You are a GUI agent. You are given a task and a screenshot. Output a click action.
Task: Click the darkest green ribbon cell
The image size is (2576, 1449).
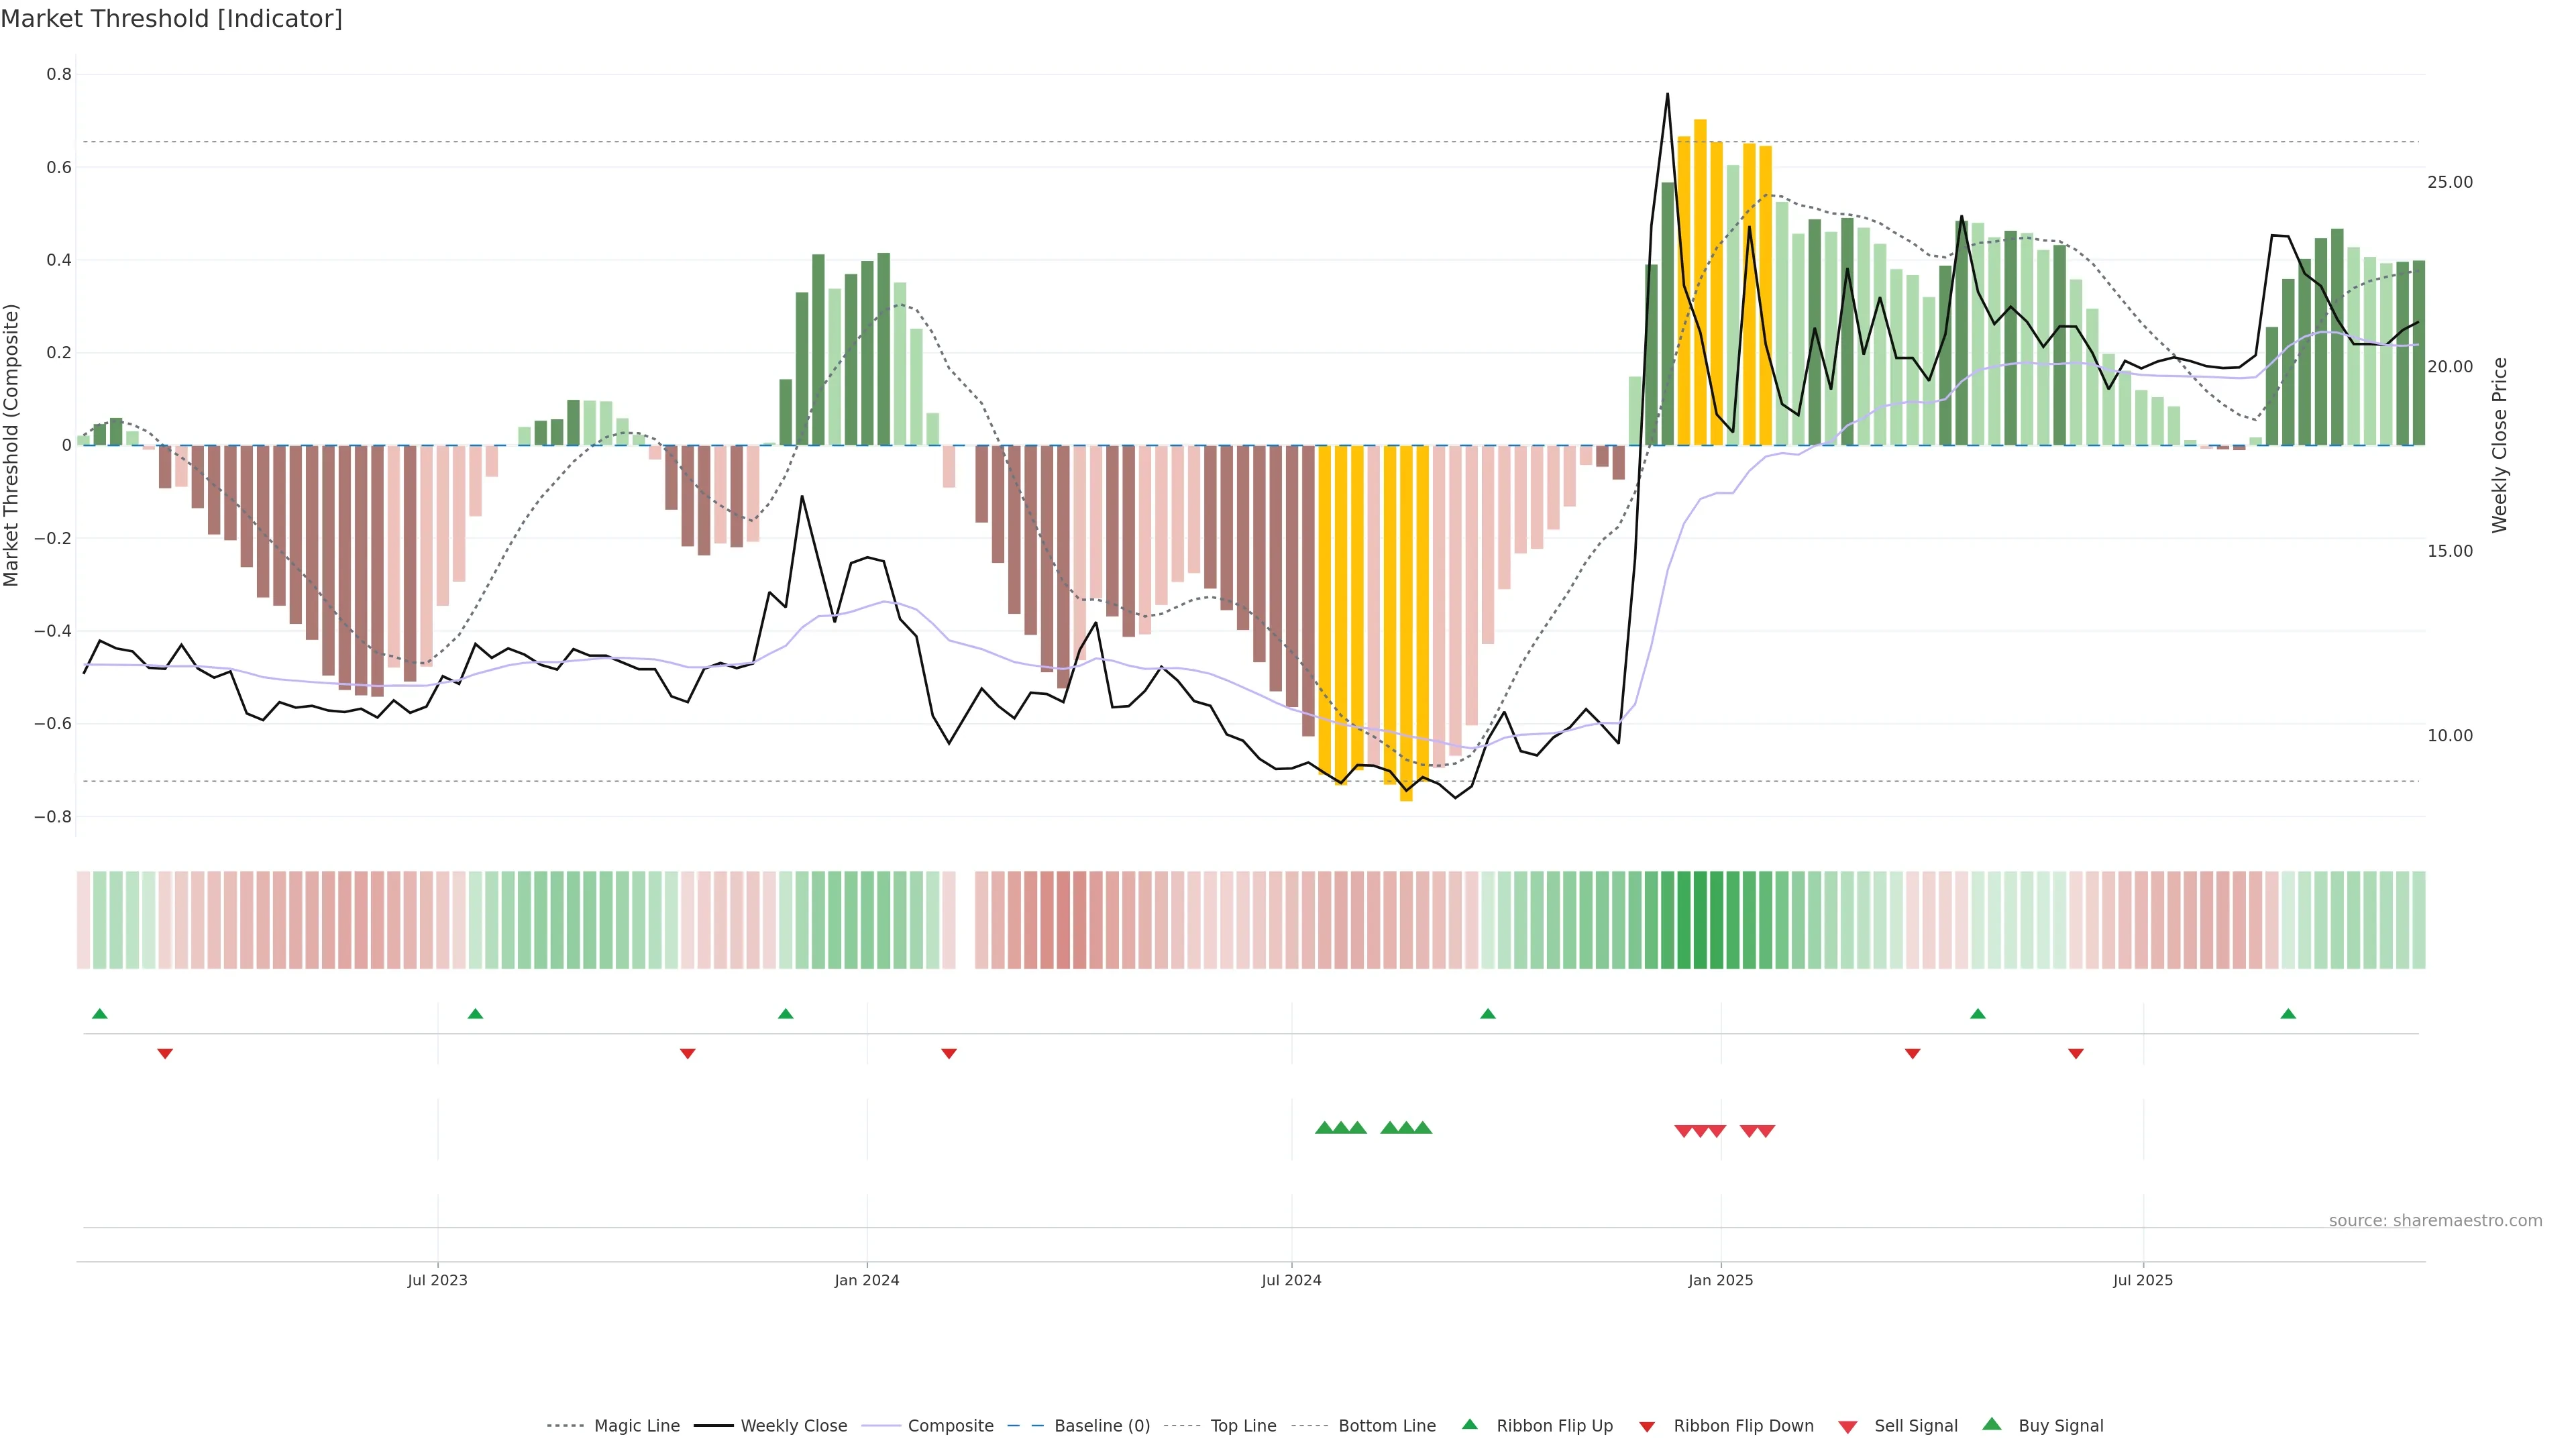tap(1700, 920)
